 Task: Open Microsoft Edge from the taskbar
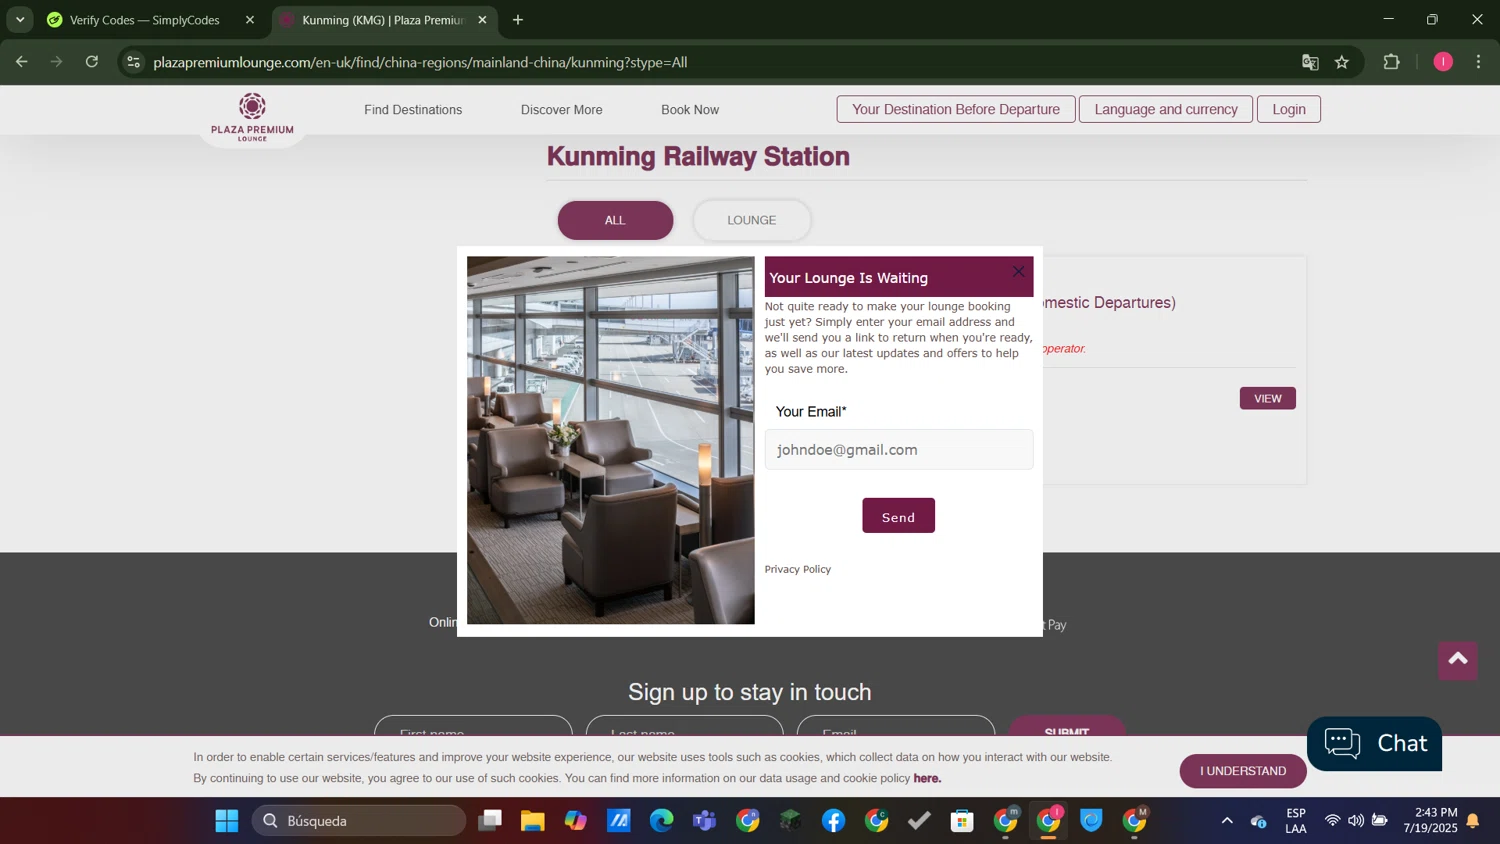tap(661, 821)
